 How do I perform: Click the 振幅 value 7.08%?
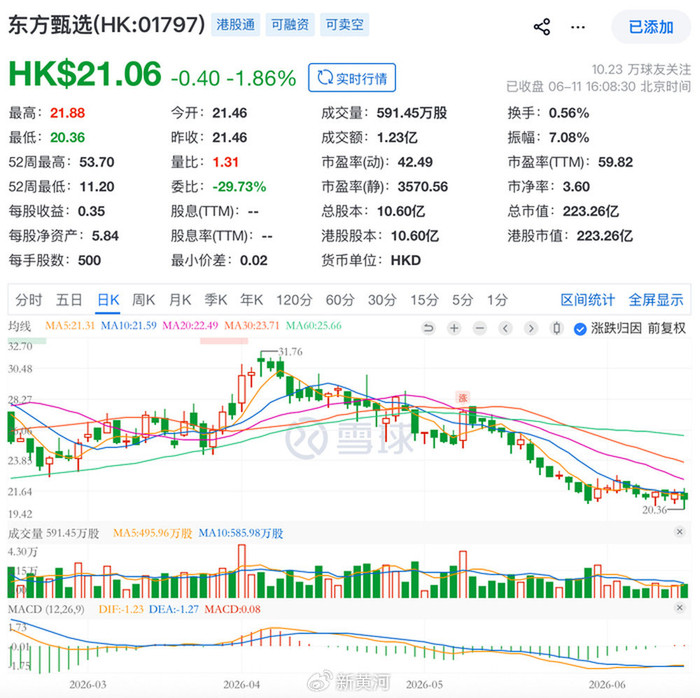tap(569, 137)
